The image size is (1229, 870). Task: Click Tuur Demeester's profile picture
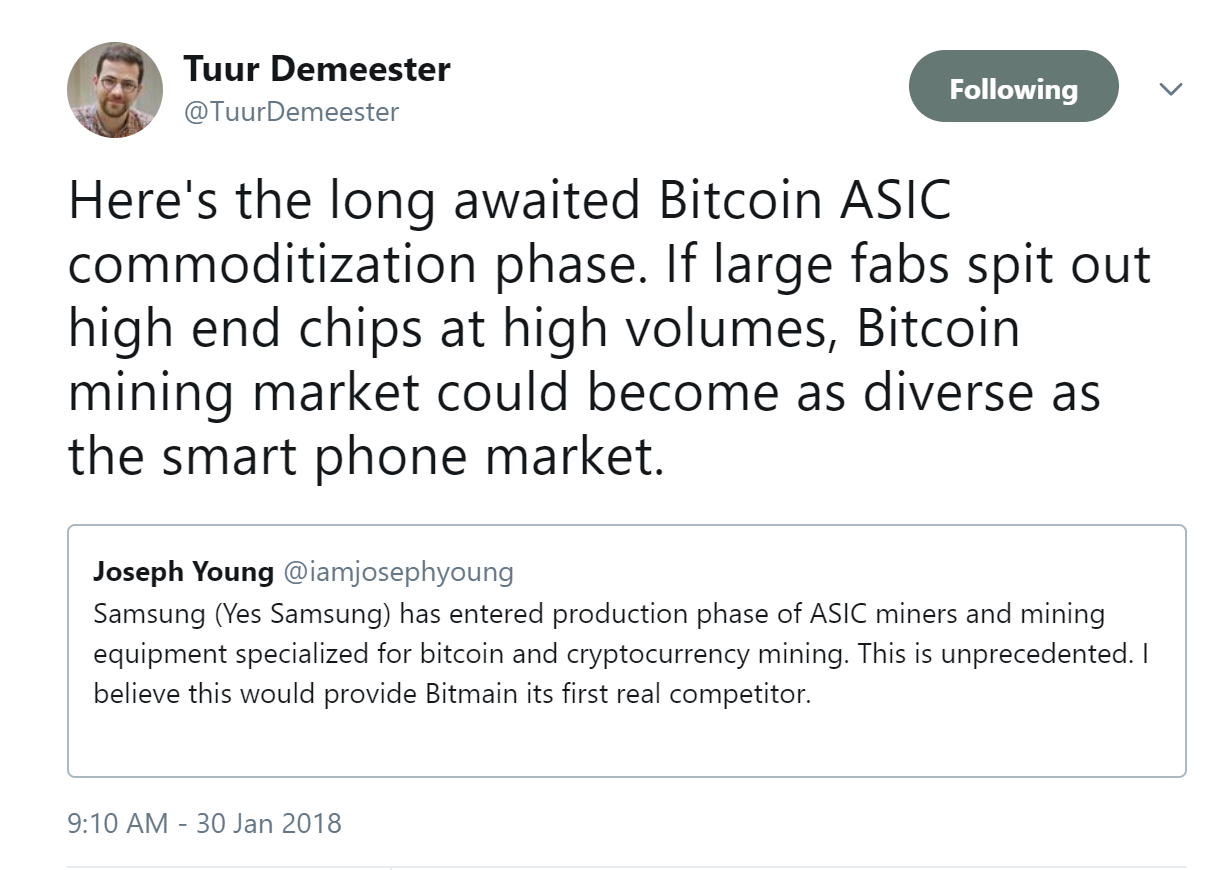113,89
